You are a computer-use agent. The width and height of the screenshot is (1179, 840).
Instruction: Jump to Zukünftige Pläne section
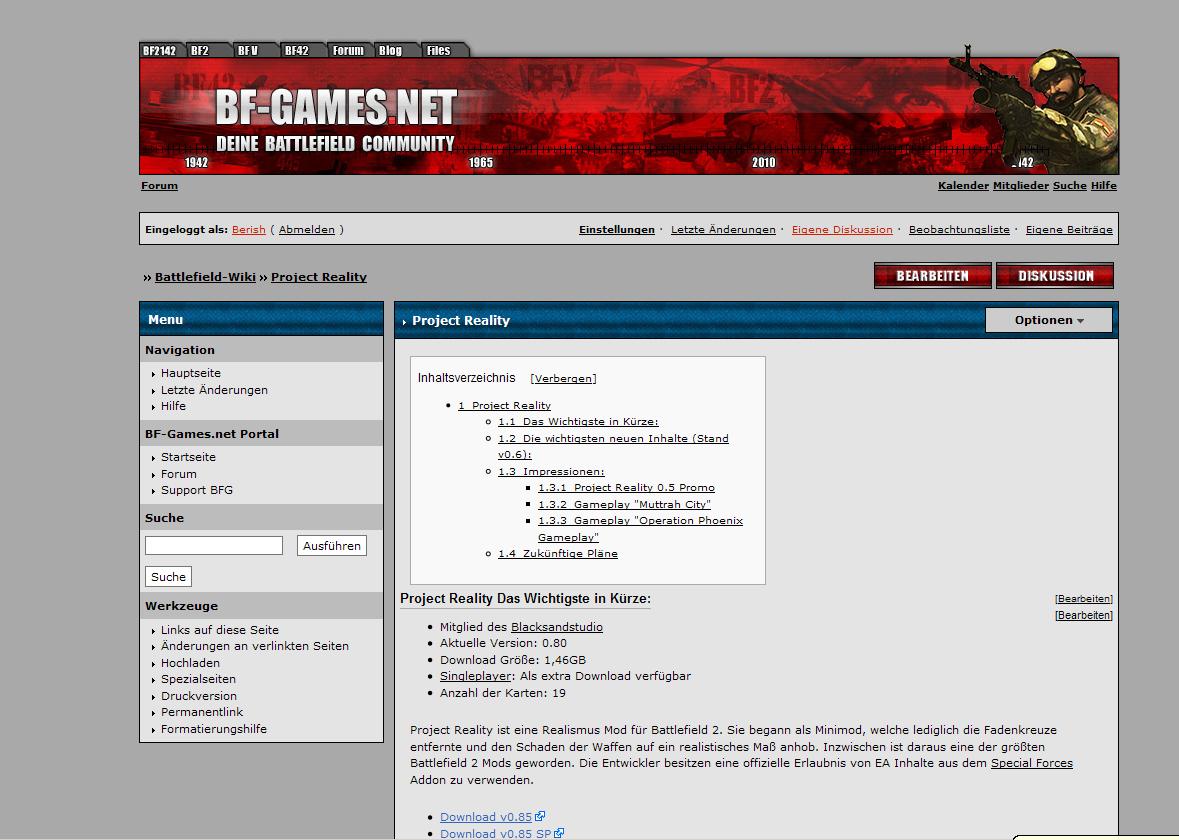558,553
